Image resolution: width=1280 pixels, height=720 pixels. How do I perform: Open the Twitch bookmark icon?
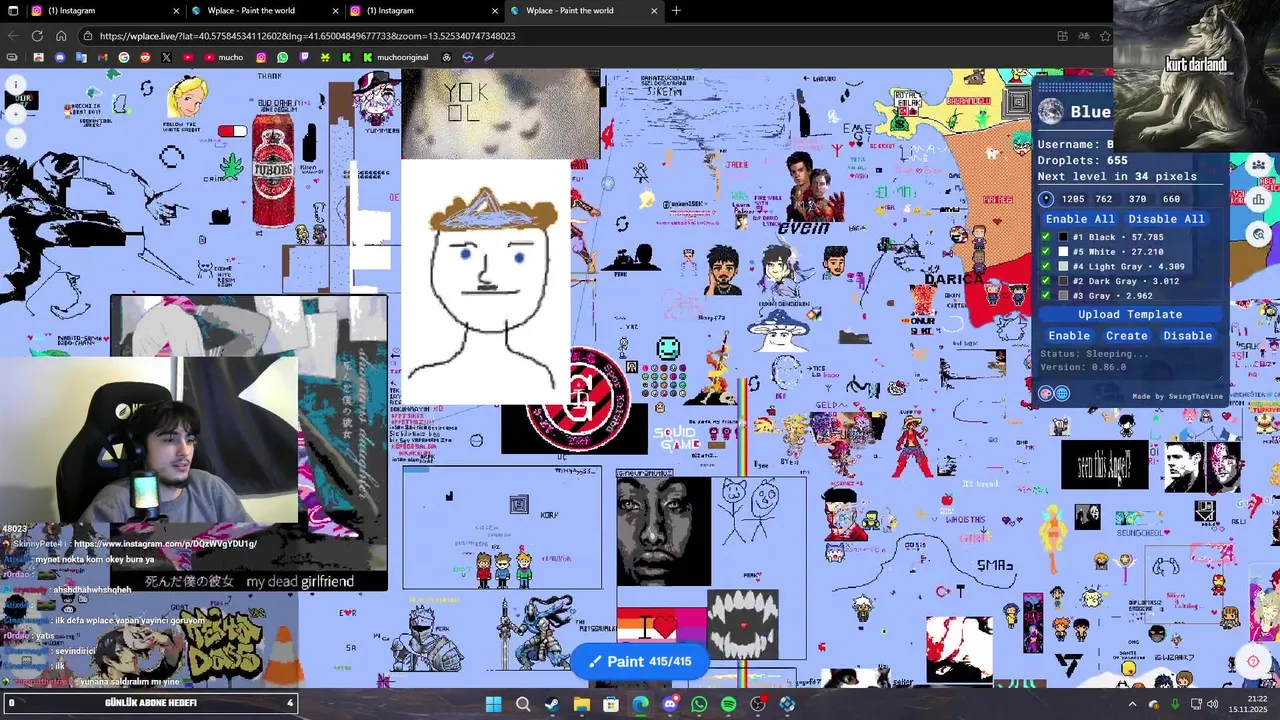304,57
